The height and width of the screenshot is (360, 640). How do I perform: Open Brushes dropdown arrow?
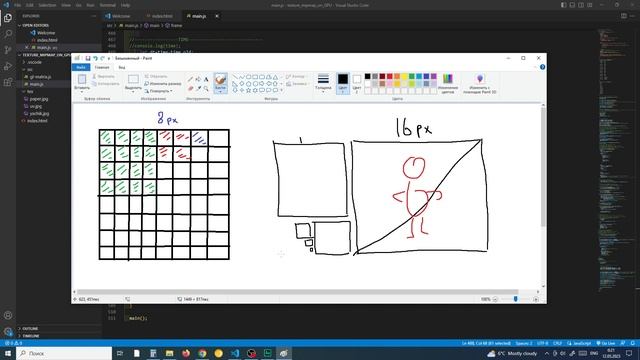pyautogui.click(x=220, y=91)
